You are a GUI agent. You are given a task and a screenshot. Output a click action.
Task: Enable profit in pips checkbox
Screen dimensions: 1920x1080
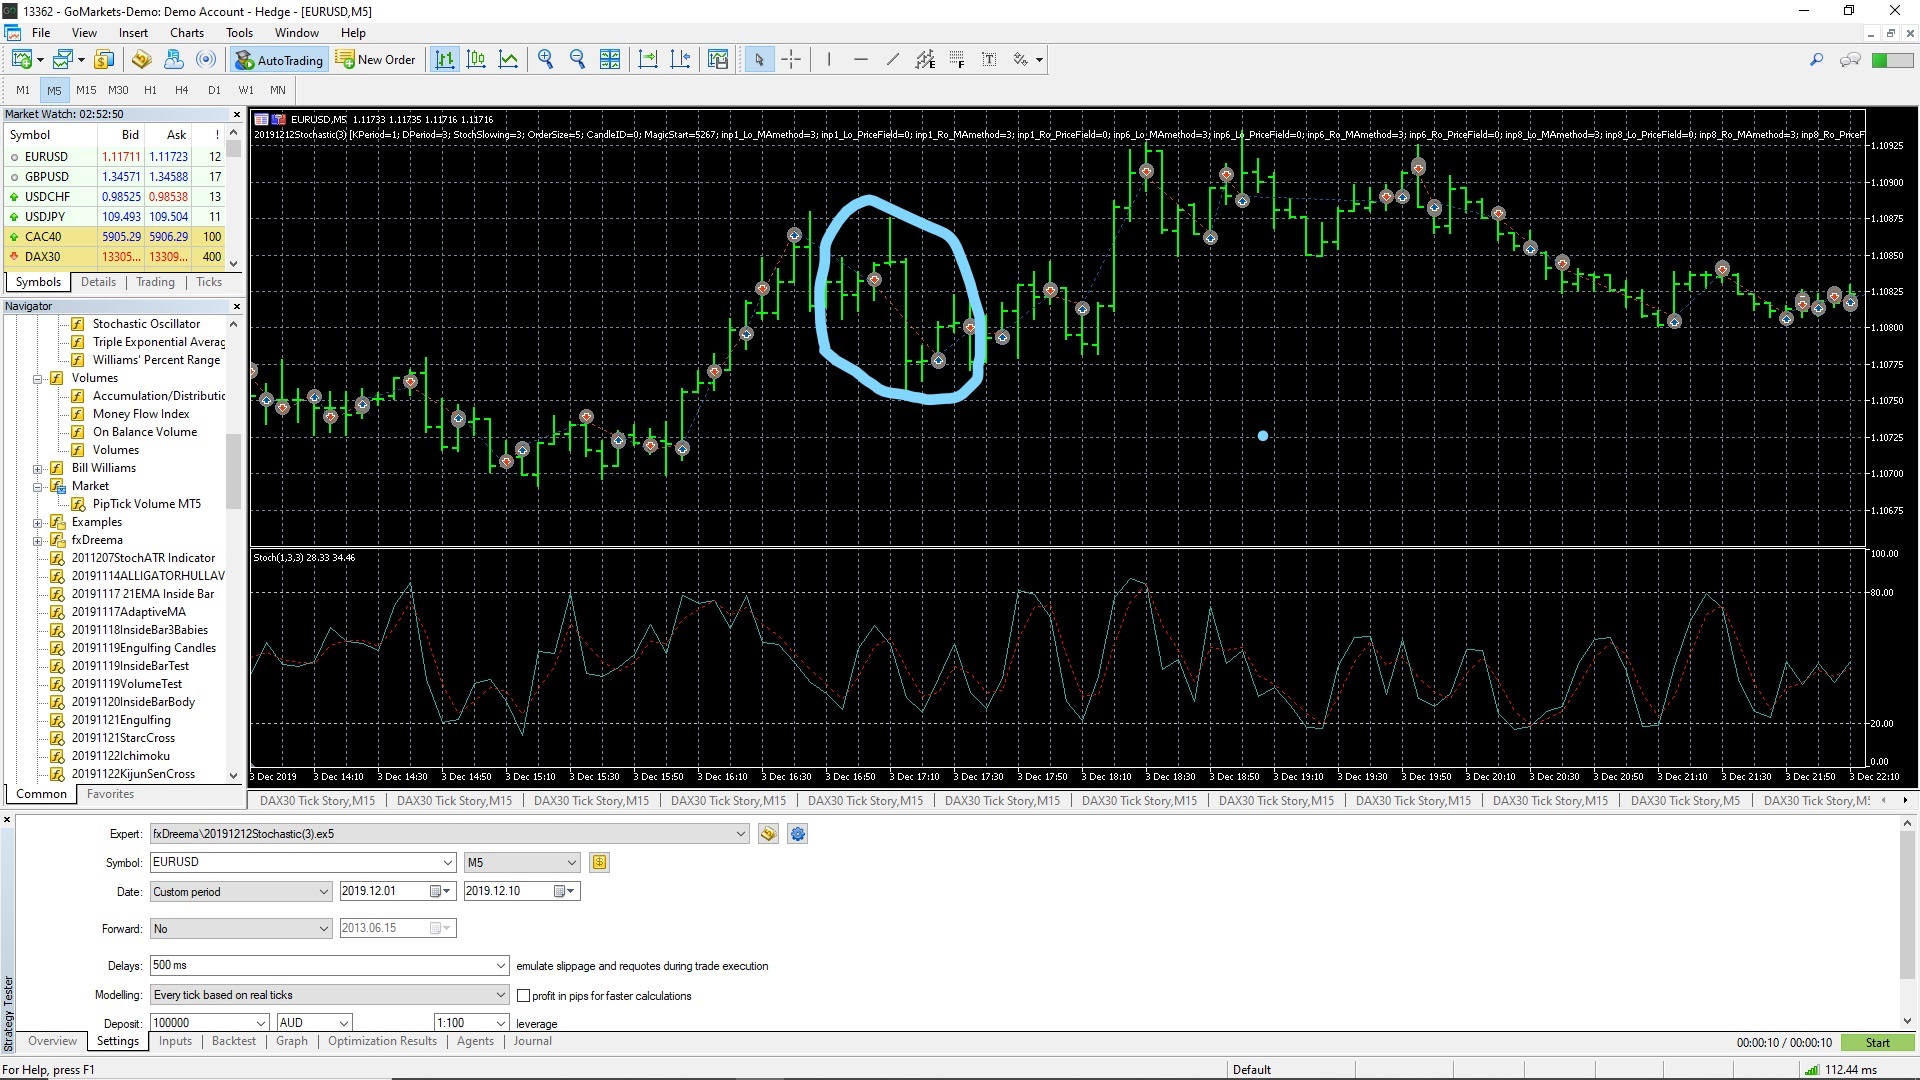[x=523, y=996]
